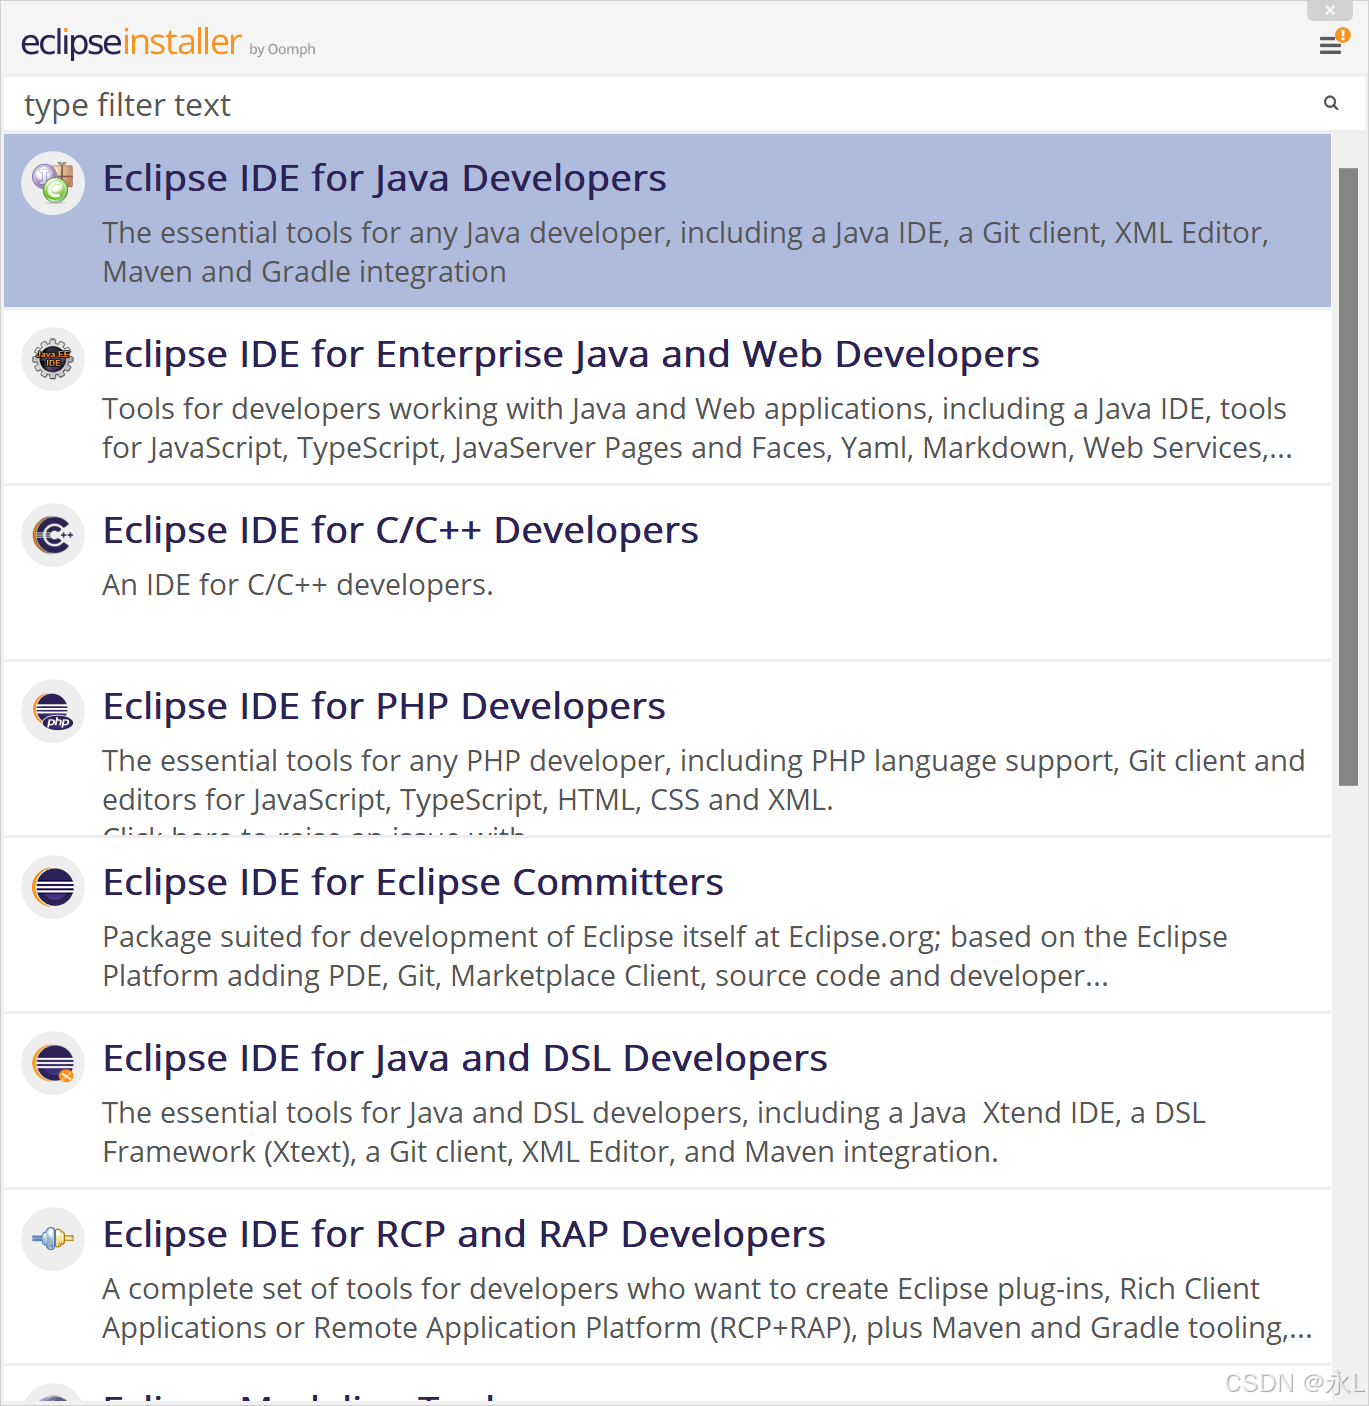
Task: Click the C/C++ Developers product icon
Action: (x=52, y=535)
